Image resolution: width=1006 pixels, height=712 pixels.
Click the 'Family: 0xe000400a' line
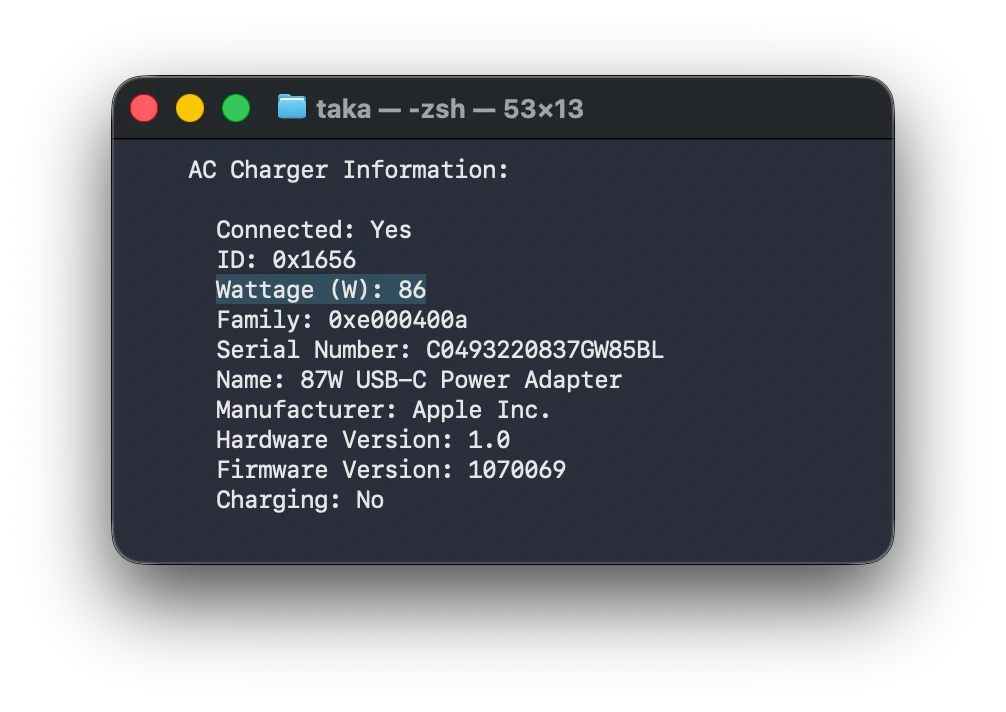click(342, 320)
